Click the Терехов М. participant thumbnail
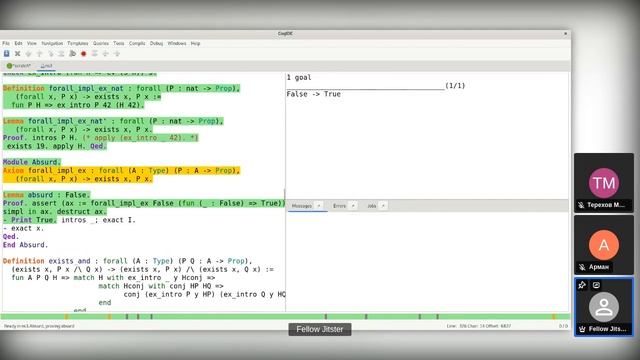Viewport: 640px width, 360px height. [x=604, y=183]
